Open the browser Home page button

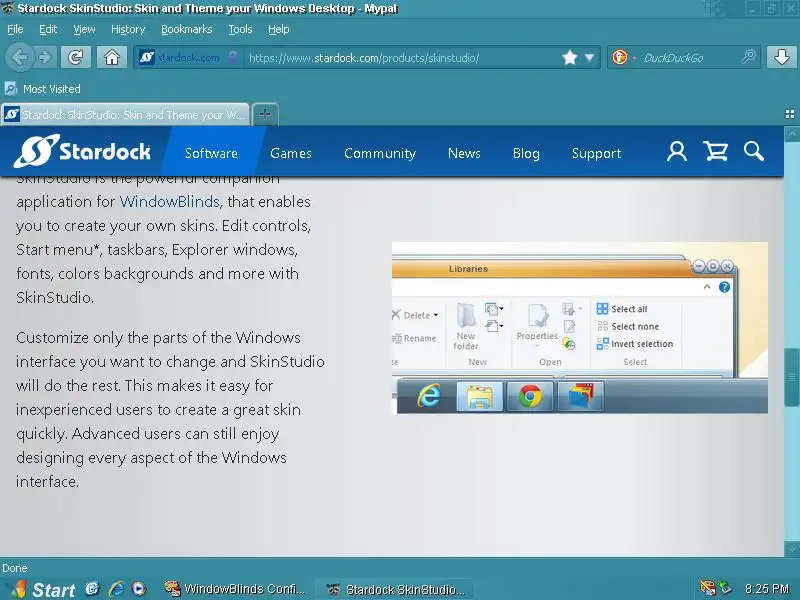point(112,57)
